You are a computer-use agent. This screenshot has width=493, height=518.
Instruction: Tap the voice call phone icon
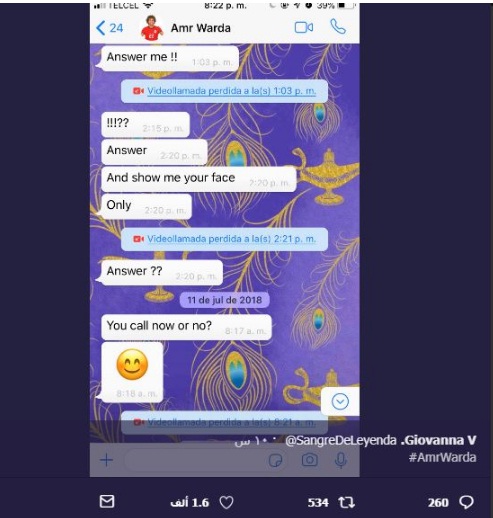click(x=338, y=27)
